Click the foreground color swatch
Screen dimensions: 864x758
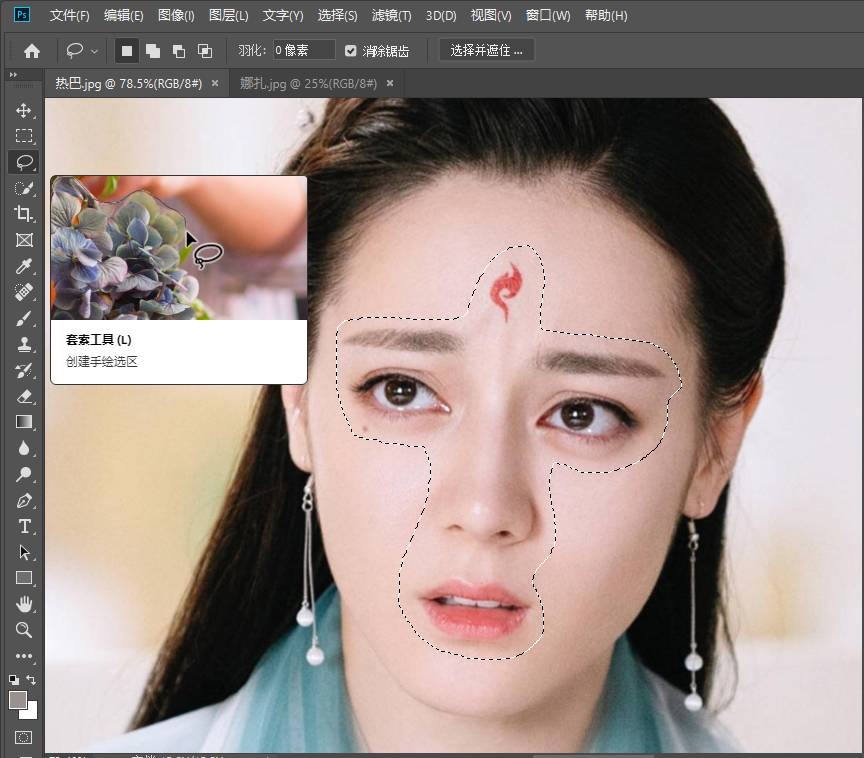pyautogui.click(x=18, y=700)
